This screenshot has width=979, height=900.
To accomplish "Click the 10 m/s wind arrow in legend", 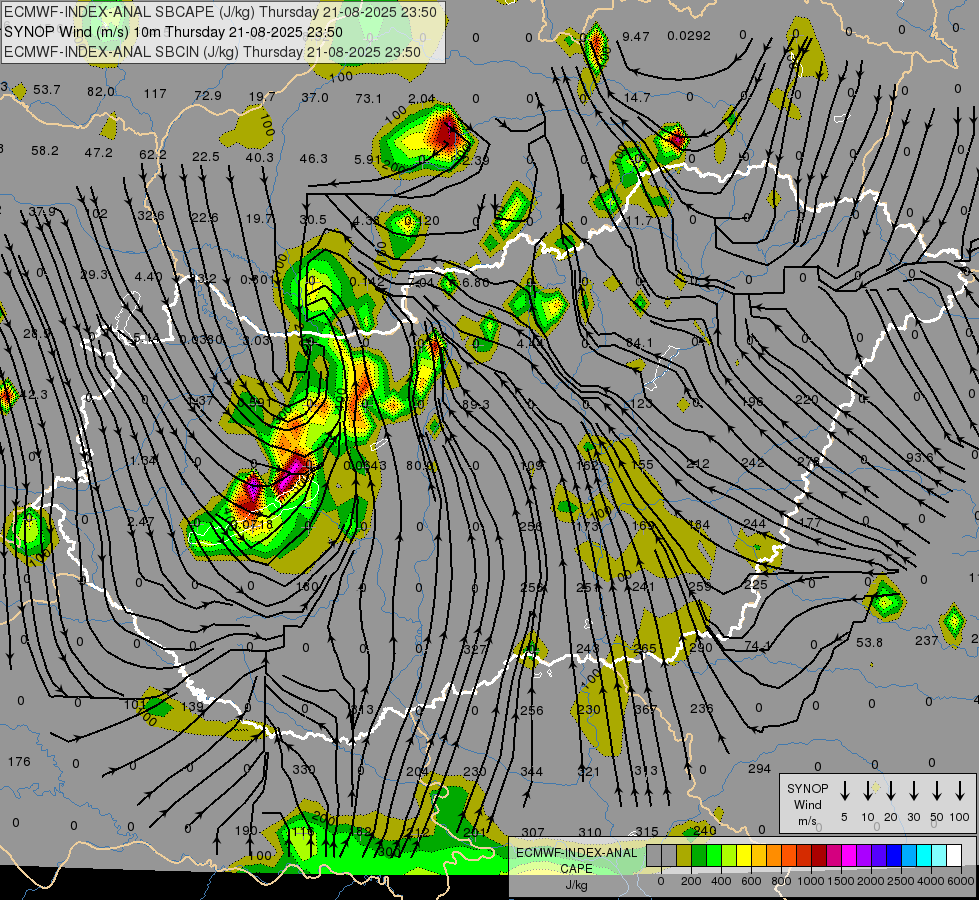I will [867, 791].
